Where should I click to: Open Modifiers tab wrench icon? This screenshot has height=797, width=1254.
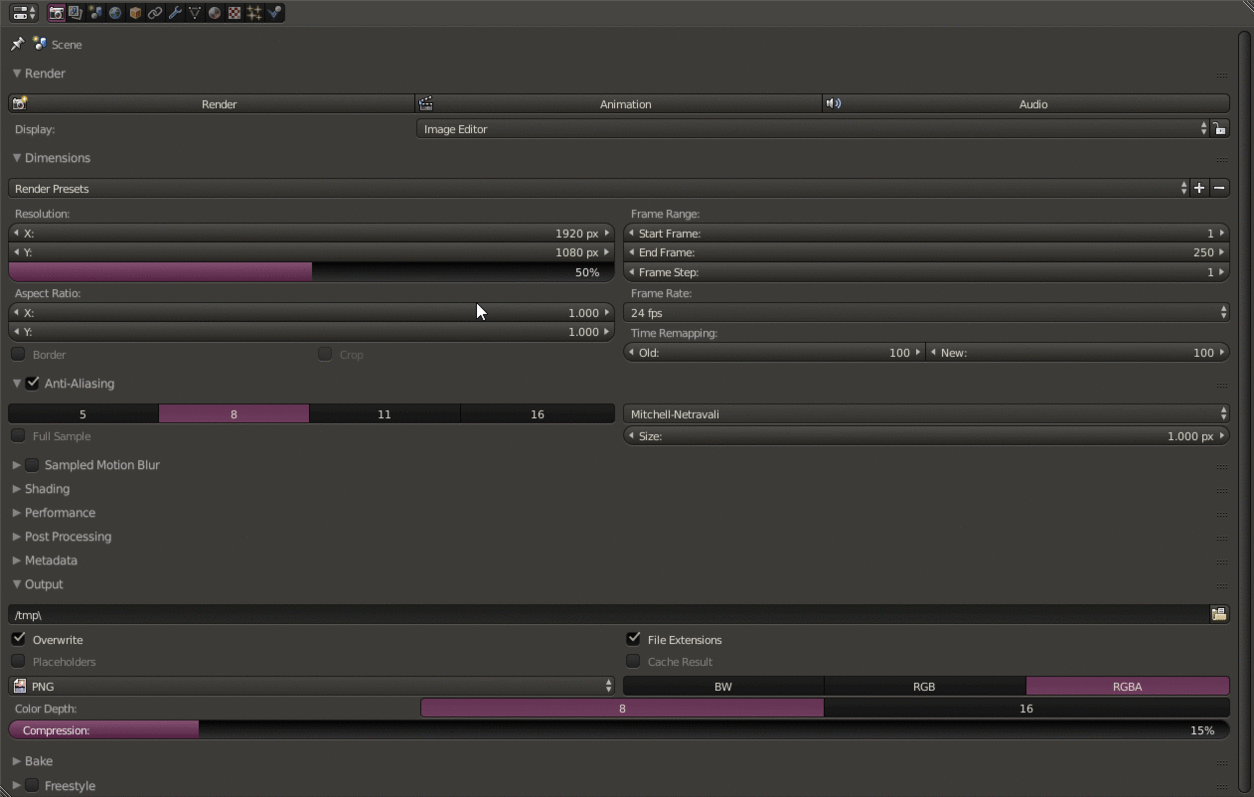(x=175, y=13)
